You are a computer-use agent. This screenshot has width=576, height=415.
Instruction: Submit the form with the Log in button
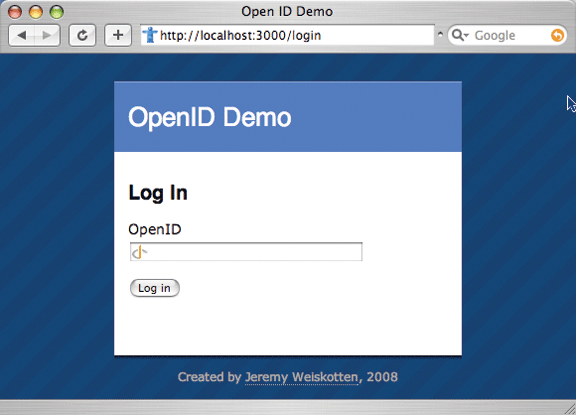click(x=155, y=288)
